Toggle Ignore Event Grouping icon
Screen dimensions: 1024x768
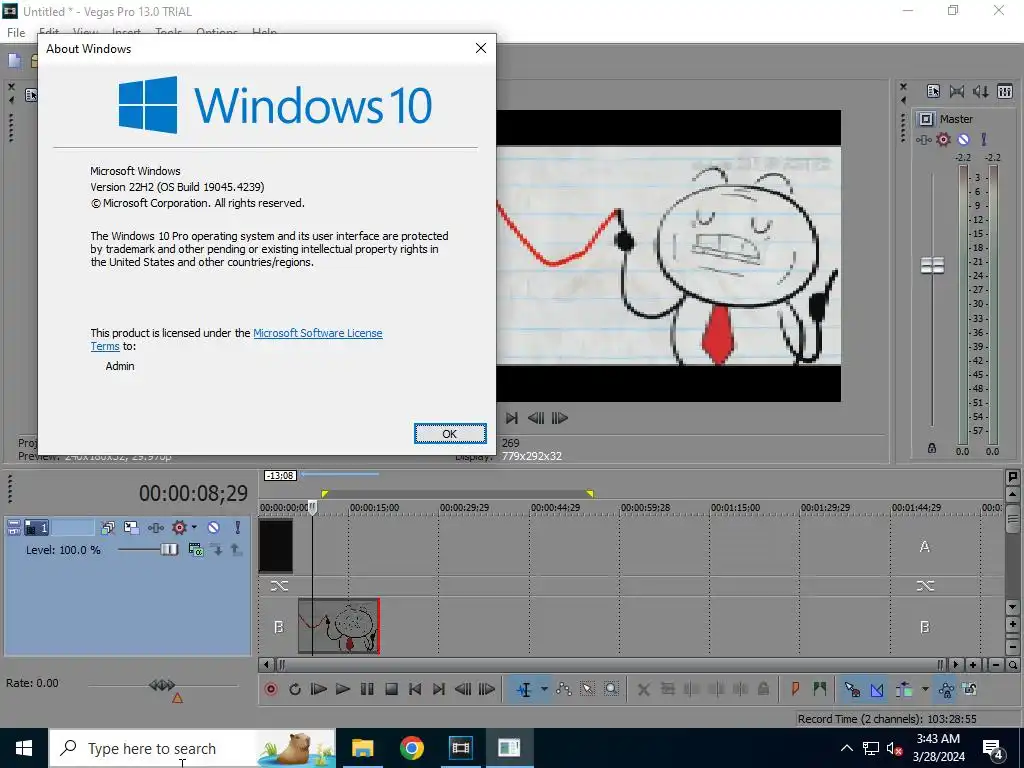click(970, 689)
